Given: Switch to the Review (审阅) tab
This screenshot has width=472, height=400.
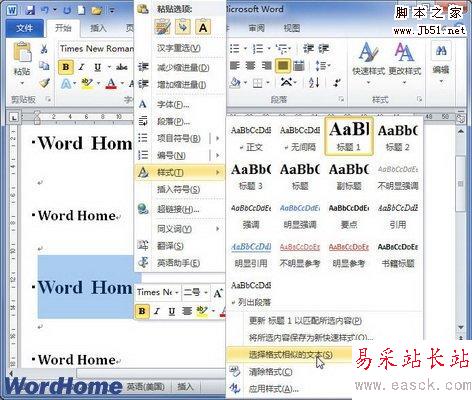Looking at the screenshot, I should click(256, 28).
